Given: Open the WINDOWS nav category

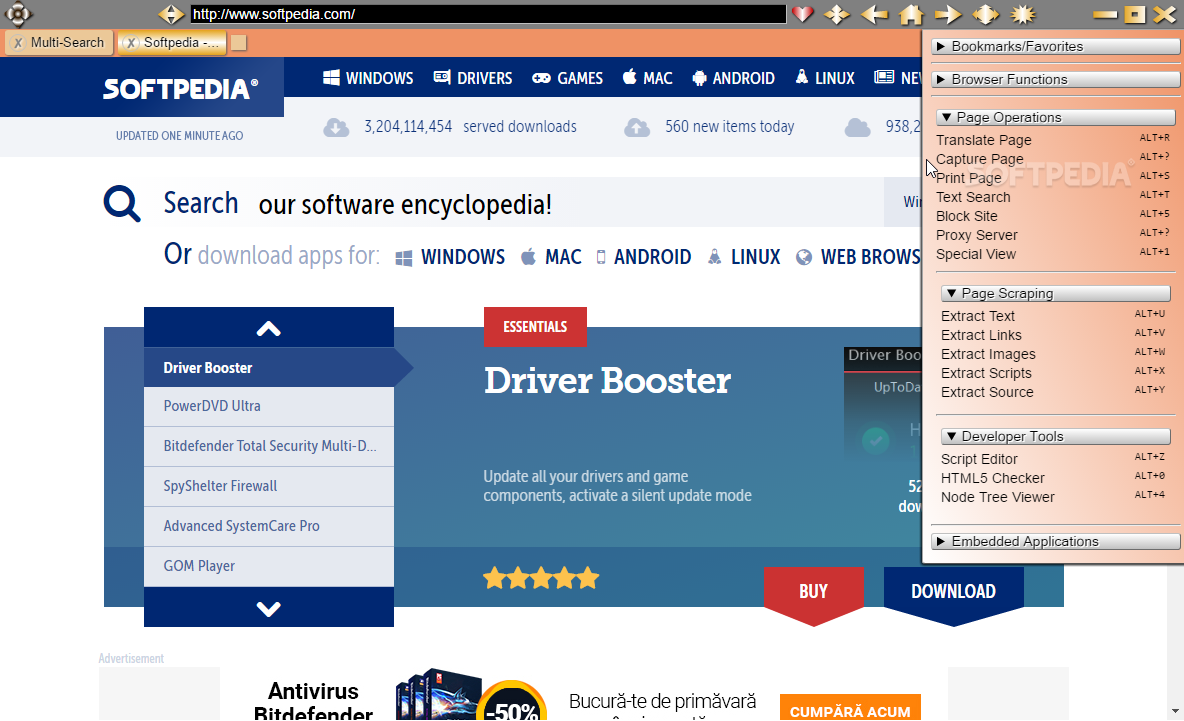Looking at the screenshot, I should coord(368,78).
